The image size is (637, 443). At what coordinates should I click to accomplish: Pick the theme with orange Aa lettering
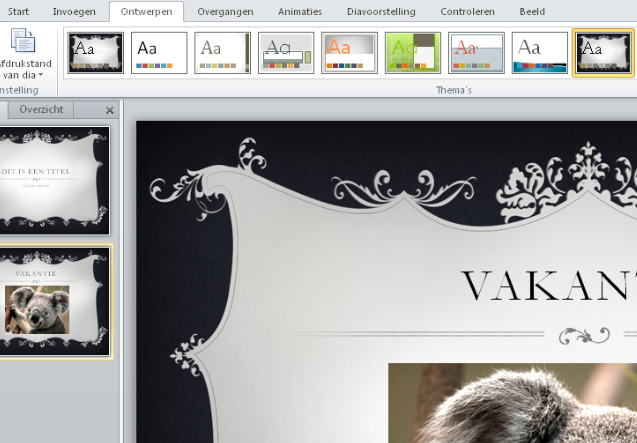[x=349, y=53]
